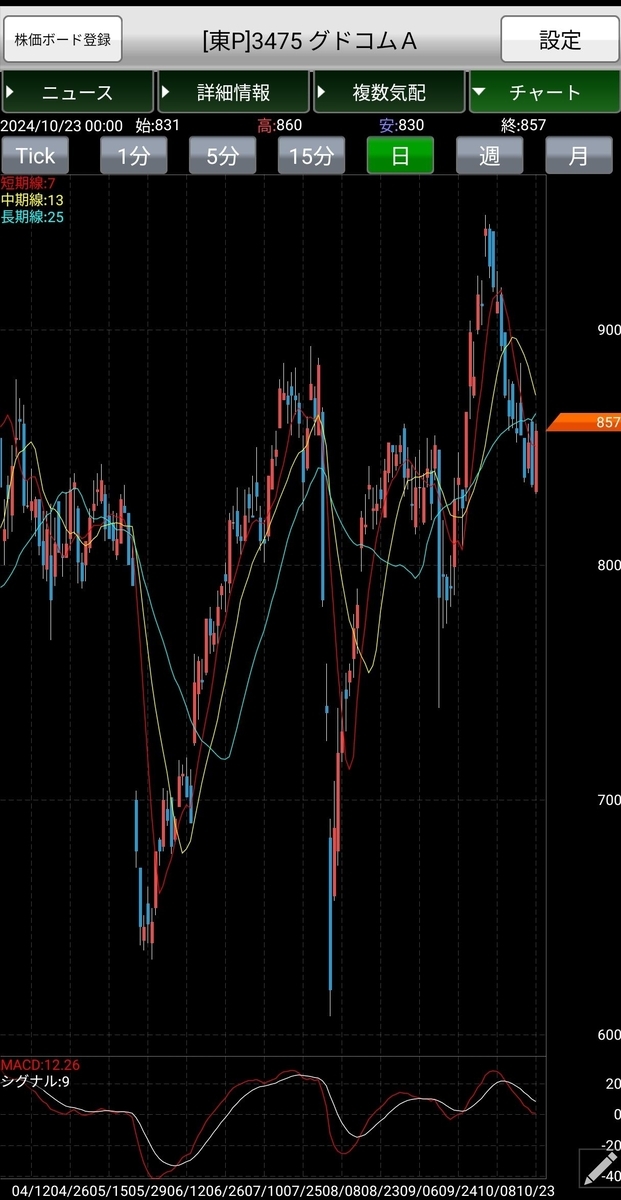Switch to the ニュース tab

click(x=77, y=92)
